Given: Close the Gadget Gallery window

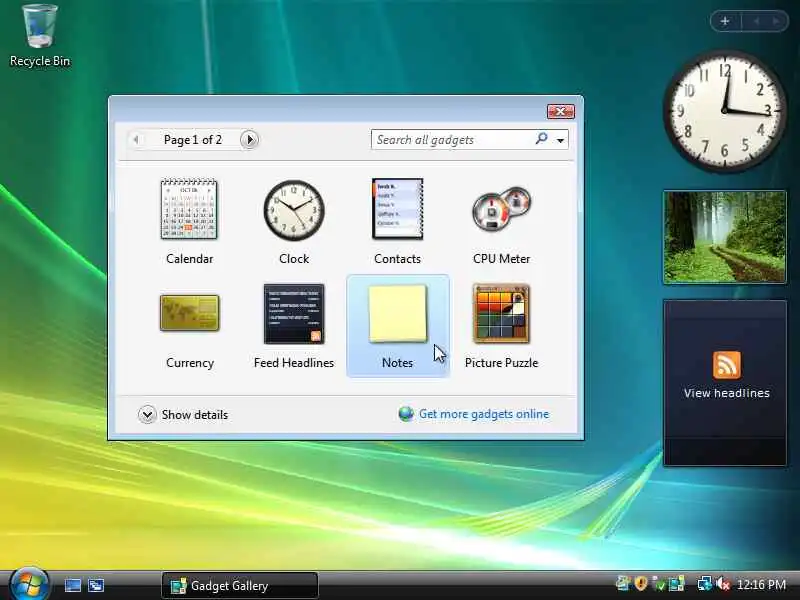Looking at the screenshot, I should pyautogui.click(x=561, y=111).
